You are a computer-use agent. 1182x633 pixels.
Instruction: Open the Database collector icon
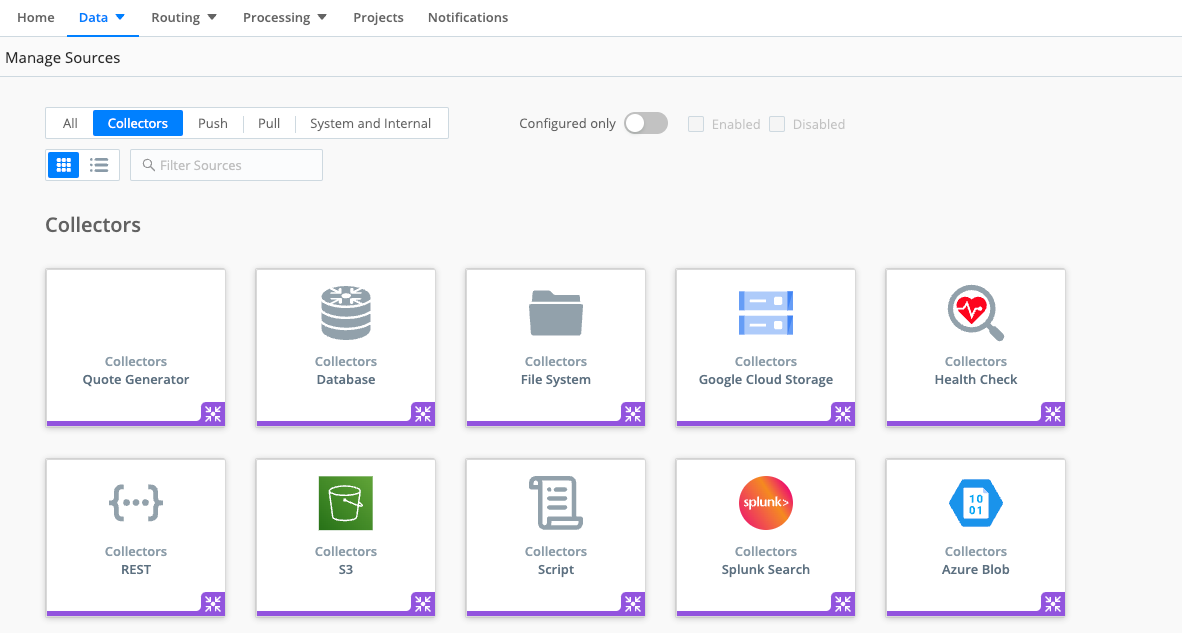[345, 313]
